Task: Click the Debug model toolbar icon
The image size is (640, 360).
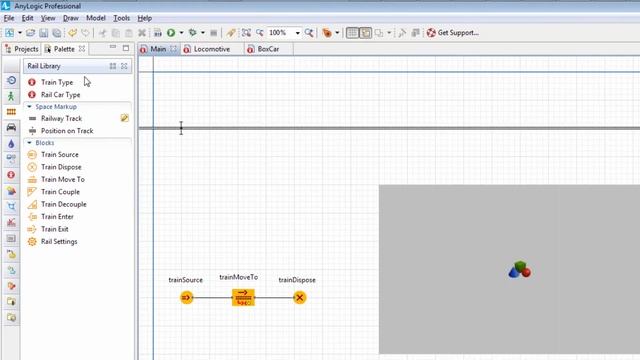Action: [x=192, y=33]
